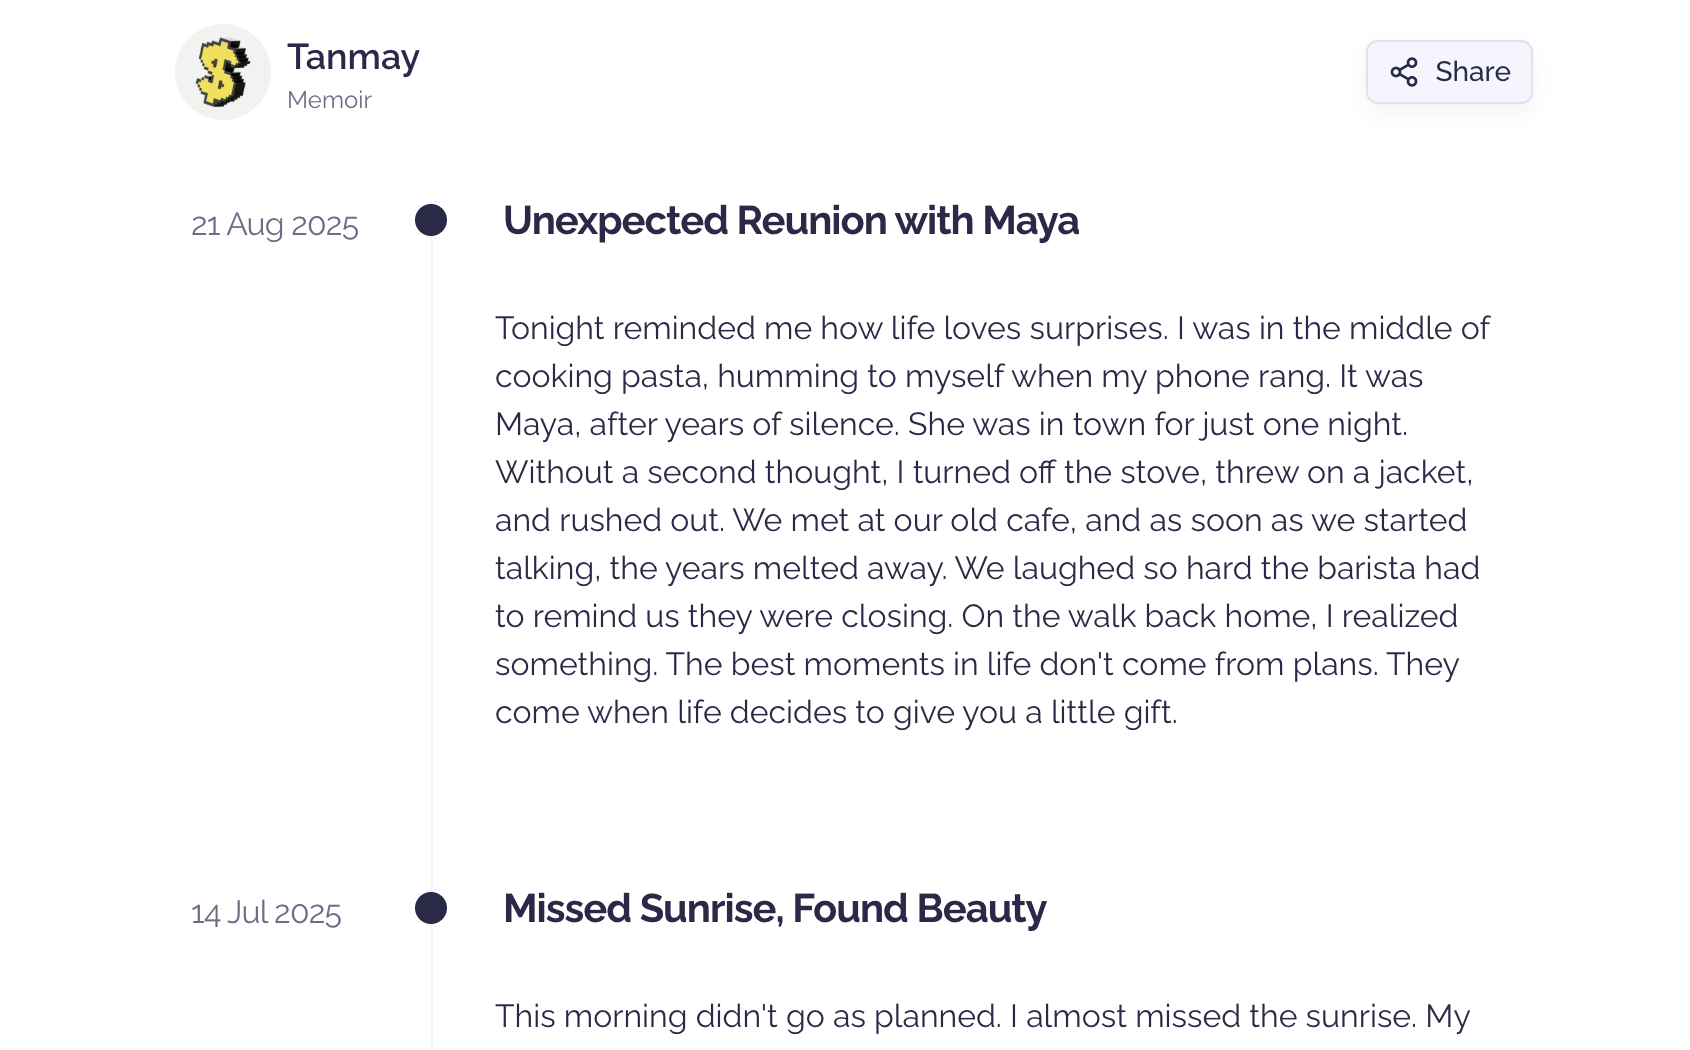The width and height of the screenshot is (1690, 1050).
Task: Click the phrase 'little gift' ending the entry
Action: [1113, 712]
